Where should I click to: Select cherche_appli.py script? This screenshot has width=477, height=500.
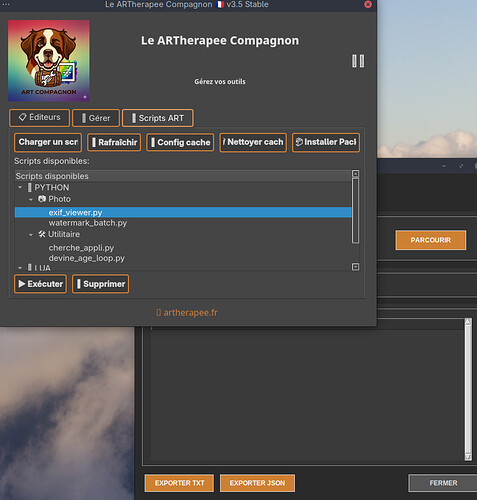pos(81,248)
